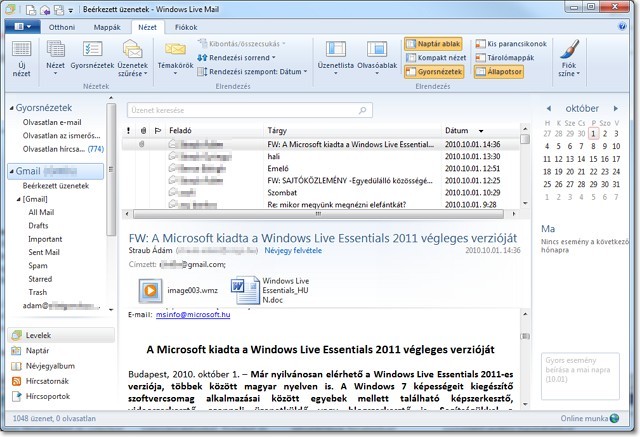Switch to Mappák ribbon tab
This screenshot has width=640, height=437.
coord(107,27)
